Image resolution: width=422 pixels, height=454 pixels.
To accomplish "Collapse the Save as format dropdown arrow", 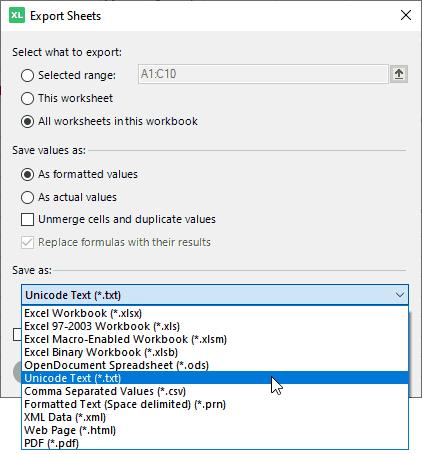I will [400, 295].
